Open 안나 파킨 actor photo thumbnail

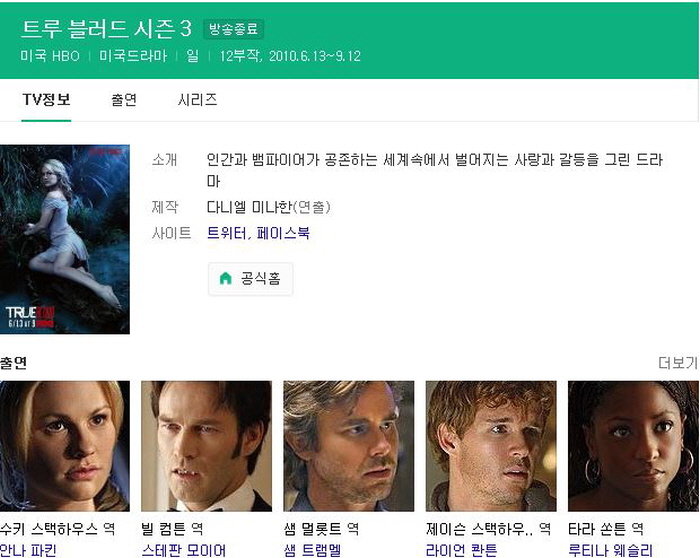65,446
